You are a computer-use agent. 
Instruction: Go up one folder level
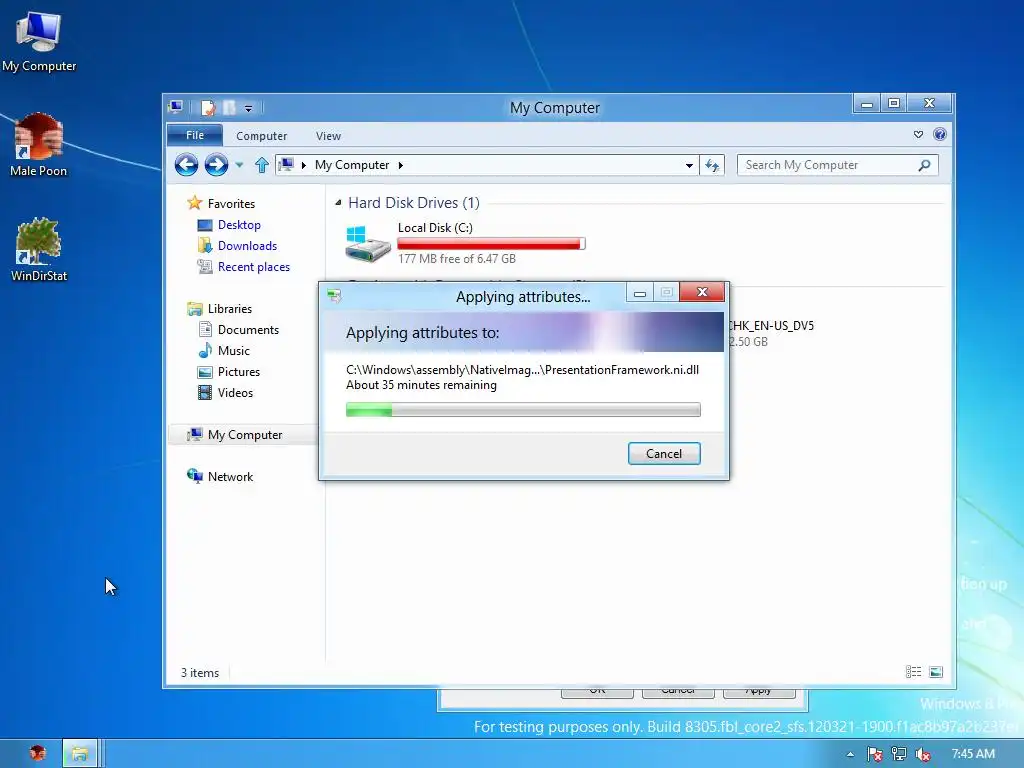262,165
